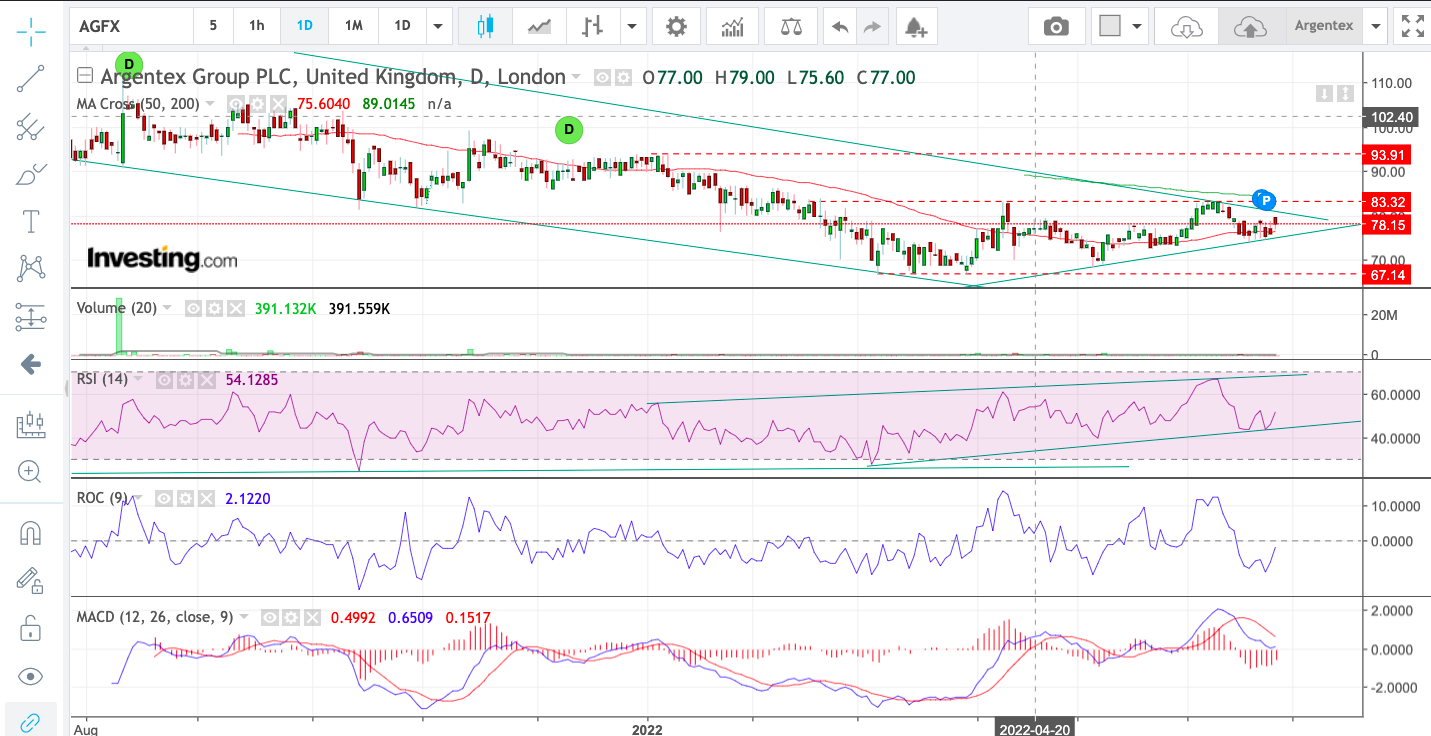Open dropdown next to Argentex layout
This screenshot has height=736, width=1431.
tap(1377, 26)
